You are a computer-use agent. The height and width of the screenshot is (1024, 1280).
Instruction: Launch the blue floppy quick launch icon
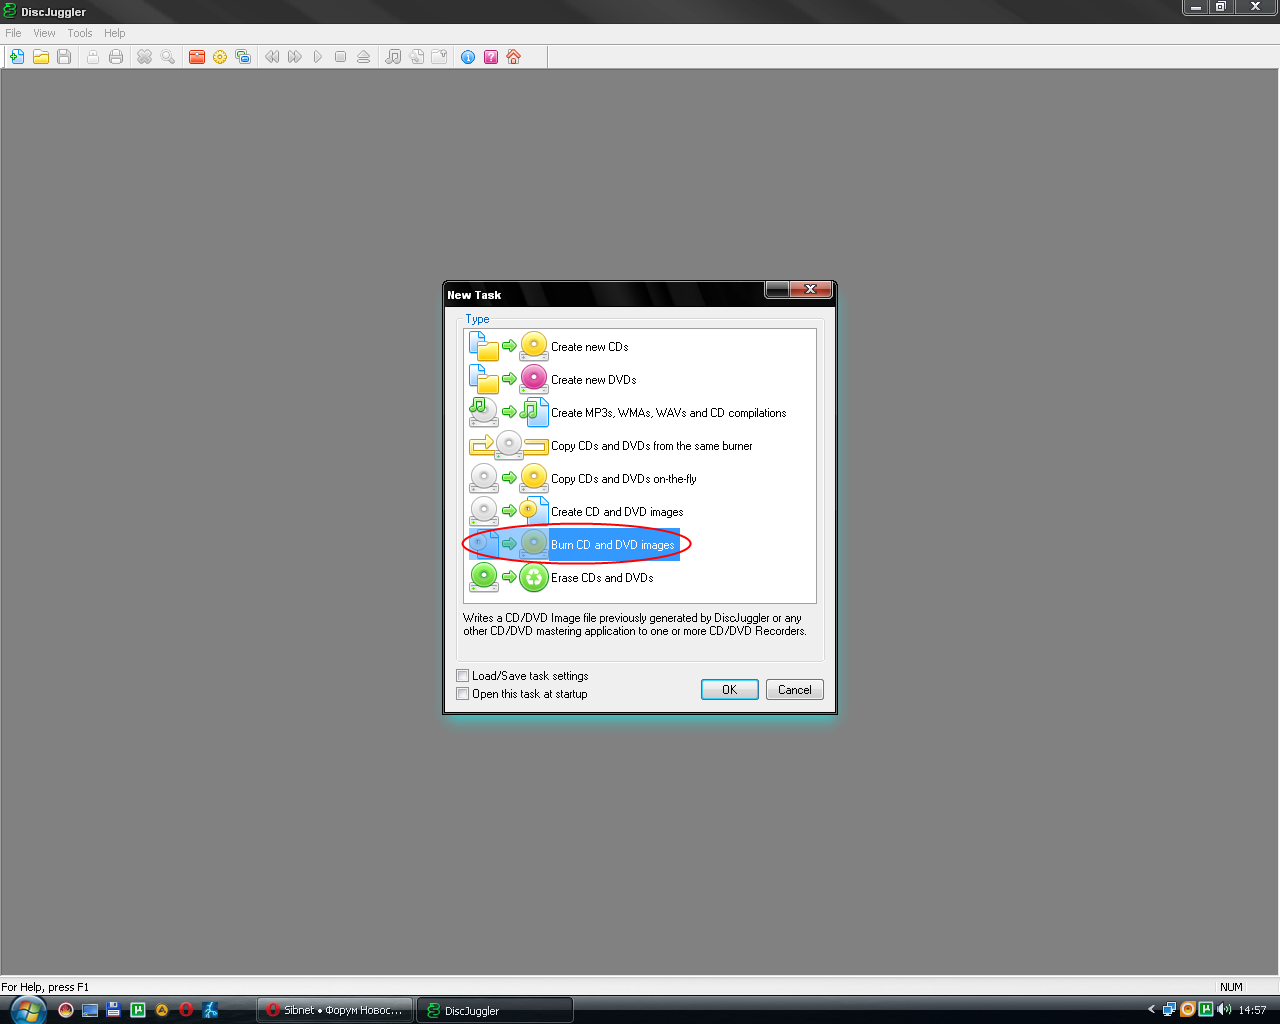pyautogui.click(x=114, y=1010)
